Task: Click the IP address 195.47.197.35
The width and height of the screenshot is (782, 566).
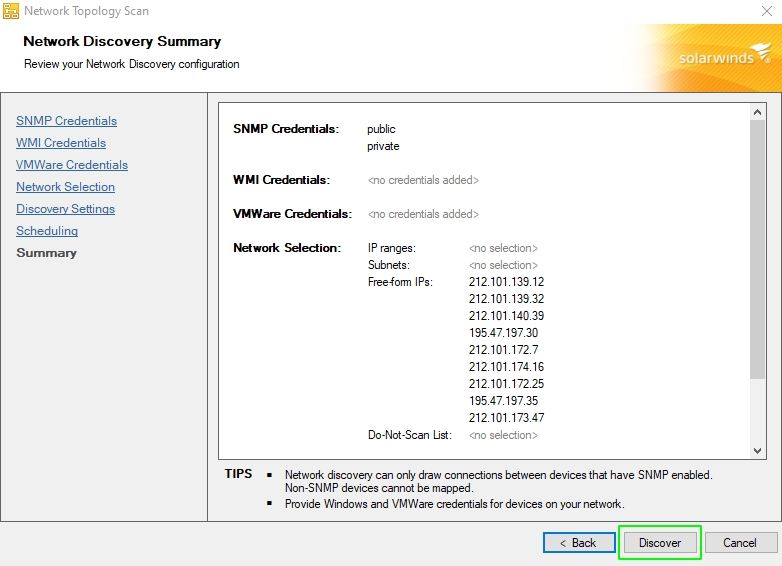Action: [503, 401]
